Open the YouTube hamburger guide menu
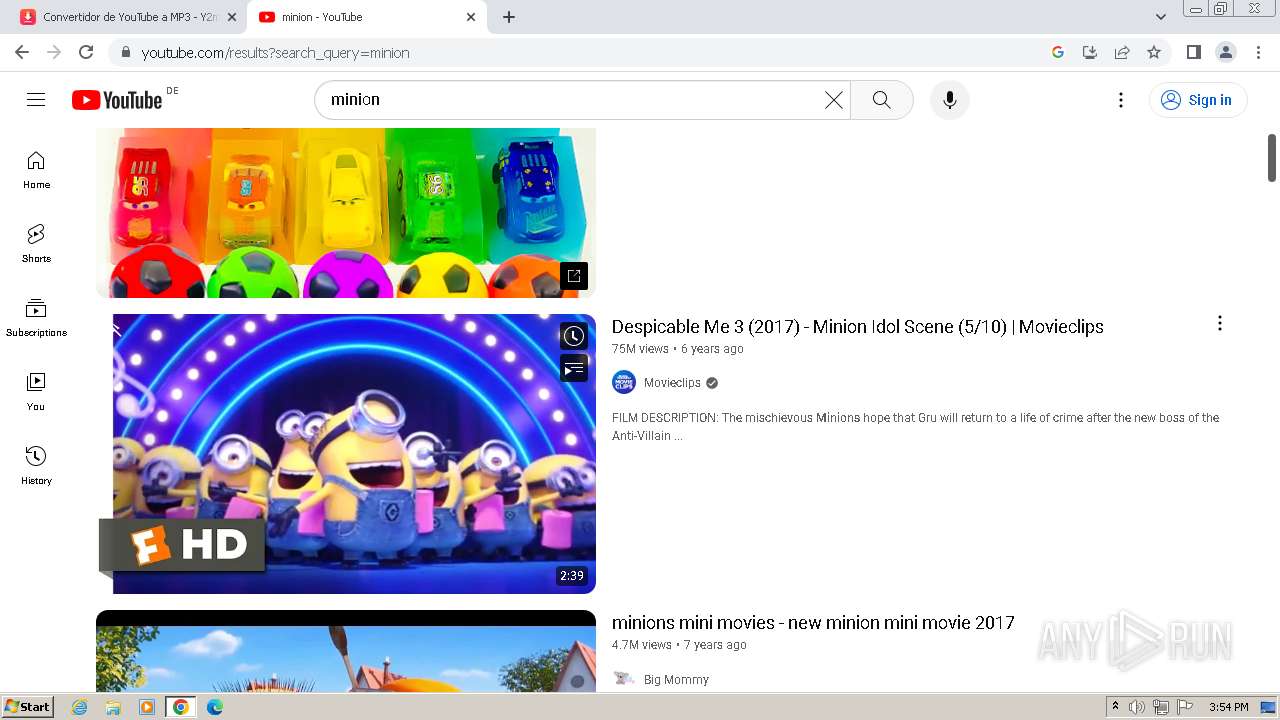This screenshot has width=1280, height=720. 36,99
